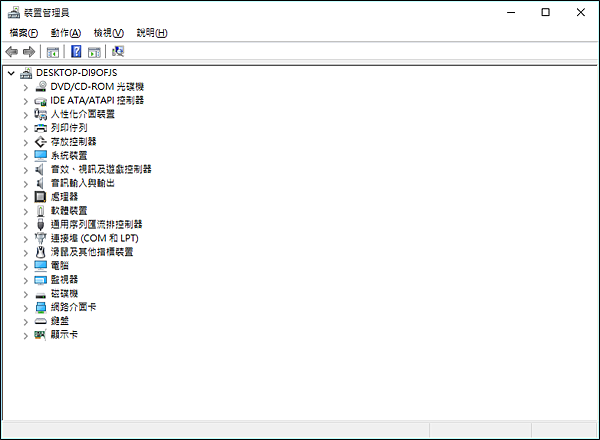
Task: Expand the 處理器 category
Action: (x=26, y=198)
